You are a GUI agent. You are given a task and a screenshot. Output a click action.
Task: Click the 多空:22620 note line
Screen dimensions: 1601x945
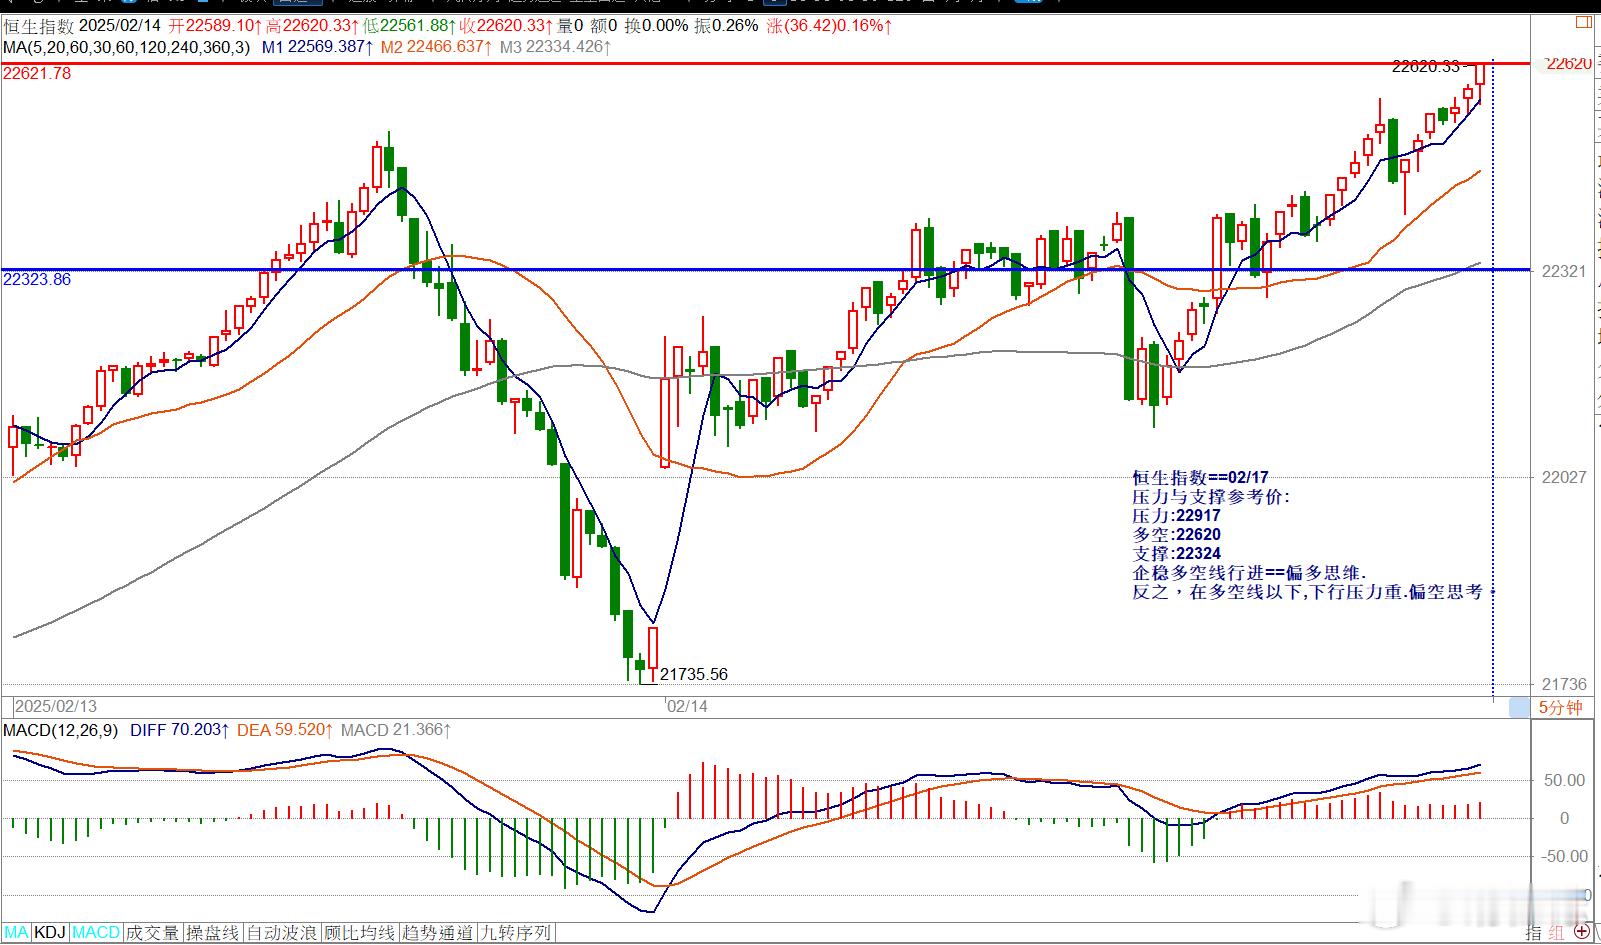click(1176, 535)
